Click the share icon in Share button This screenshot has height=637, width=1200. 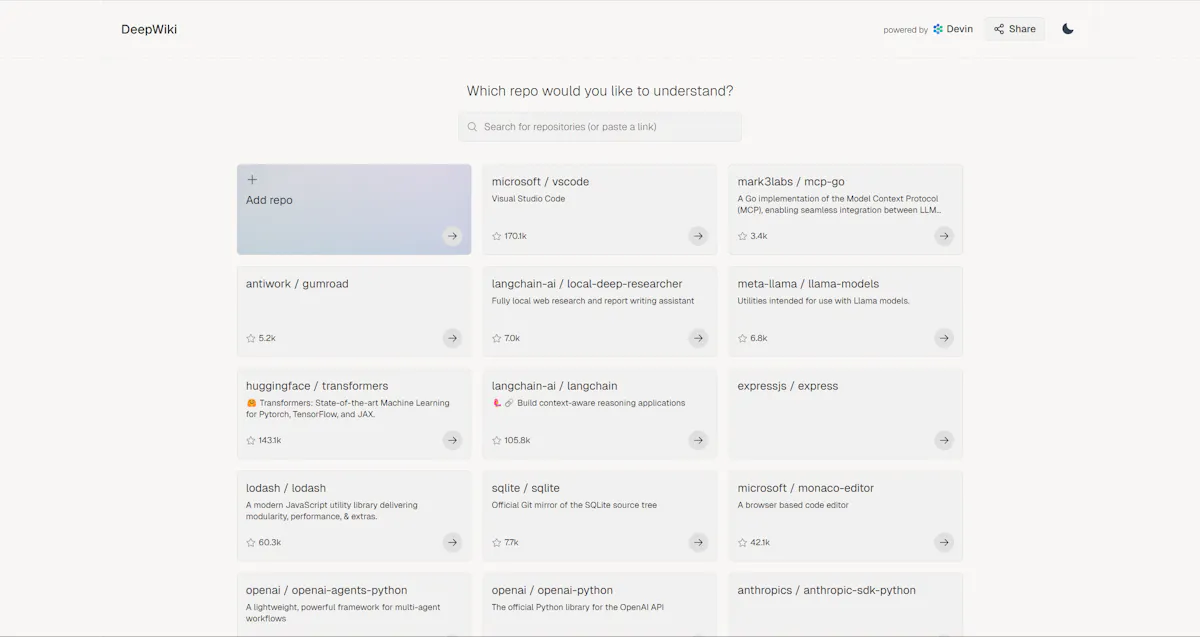click(x=999, y=29)
